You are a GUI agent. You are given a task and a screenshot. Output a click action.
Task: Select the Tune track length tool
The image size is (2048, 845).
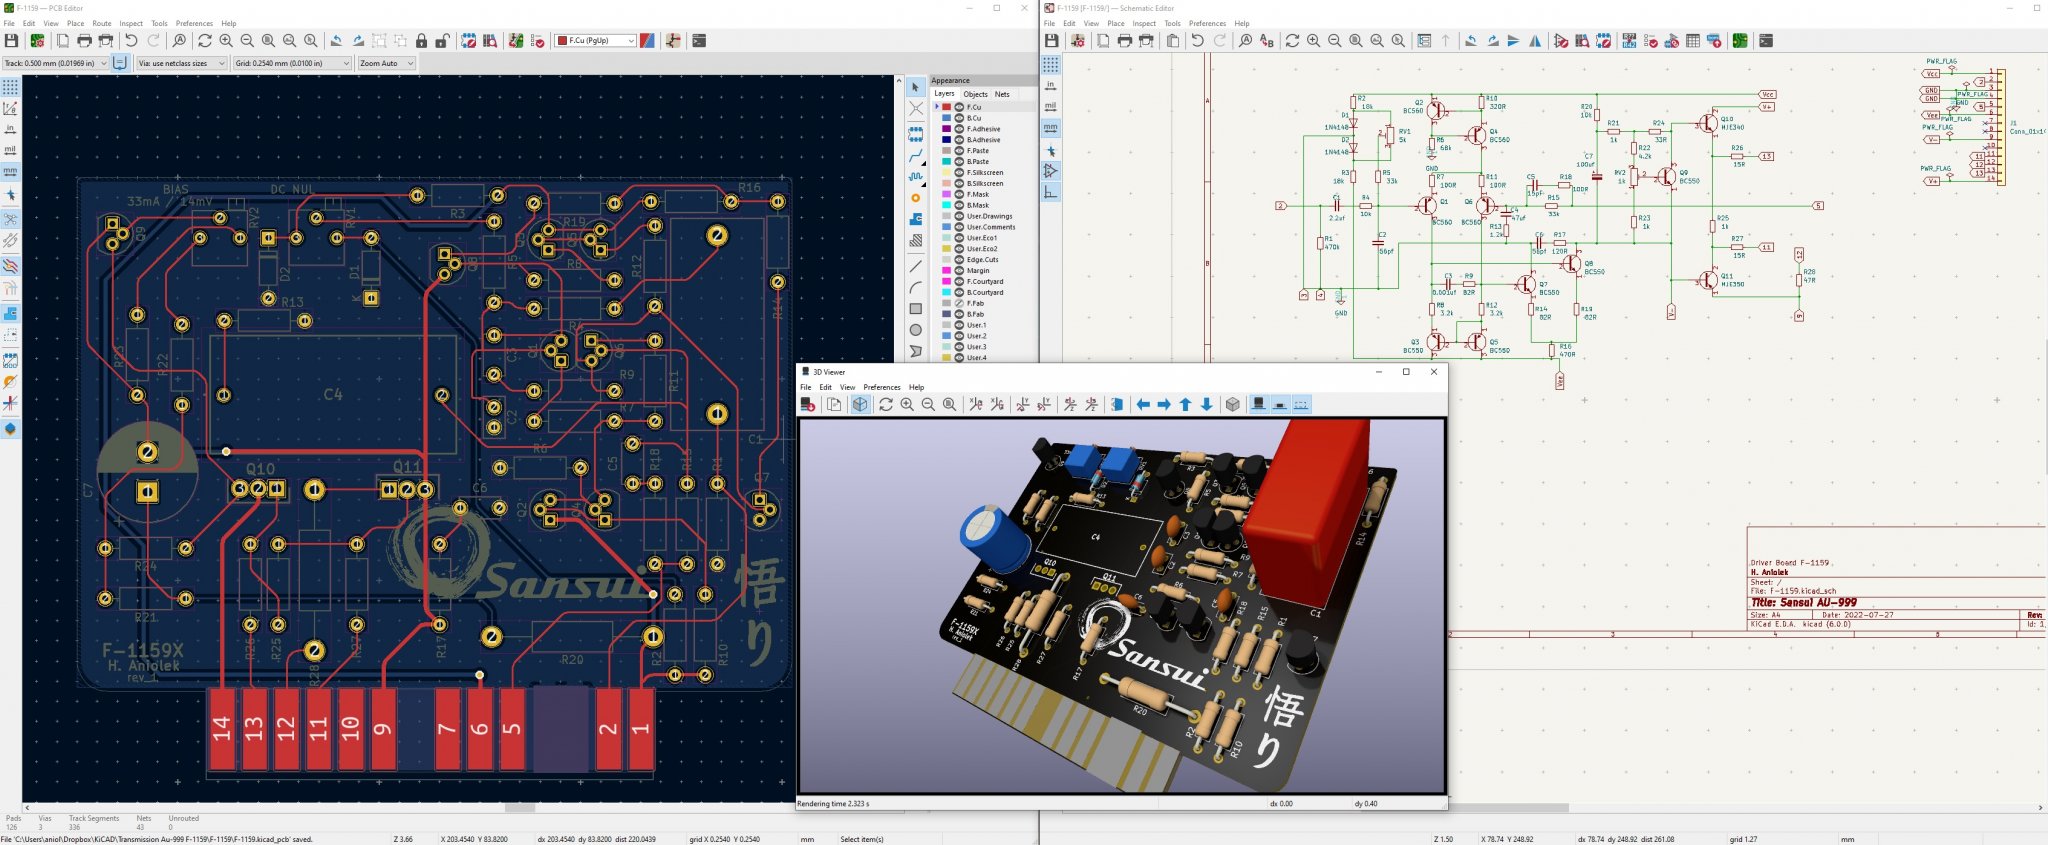click(916, 176)
